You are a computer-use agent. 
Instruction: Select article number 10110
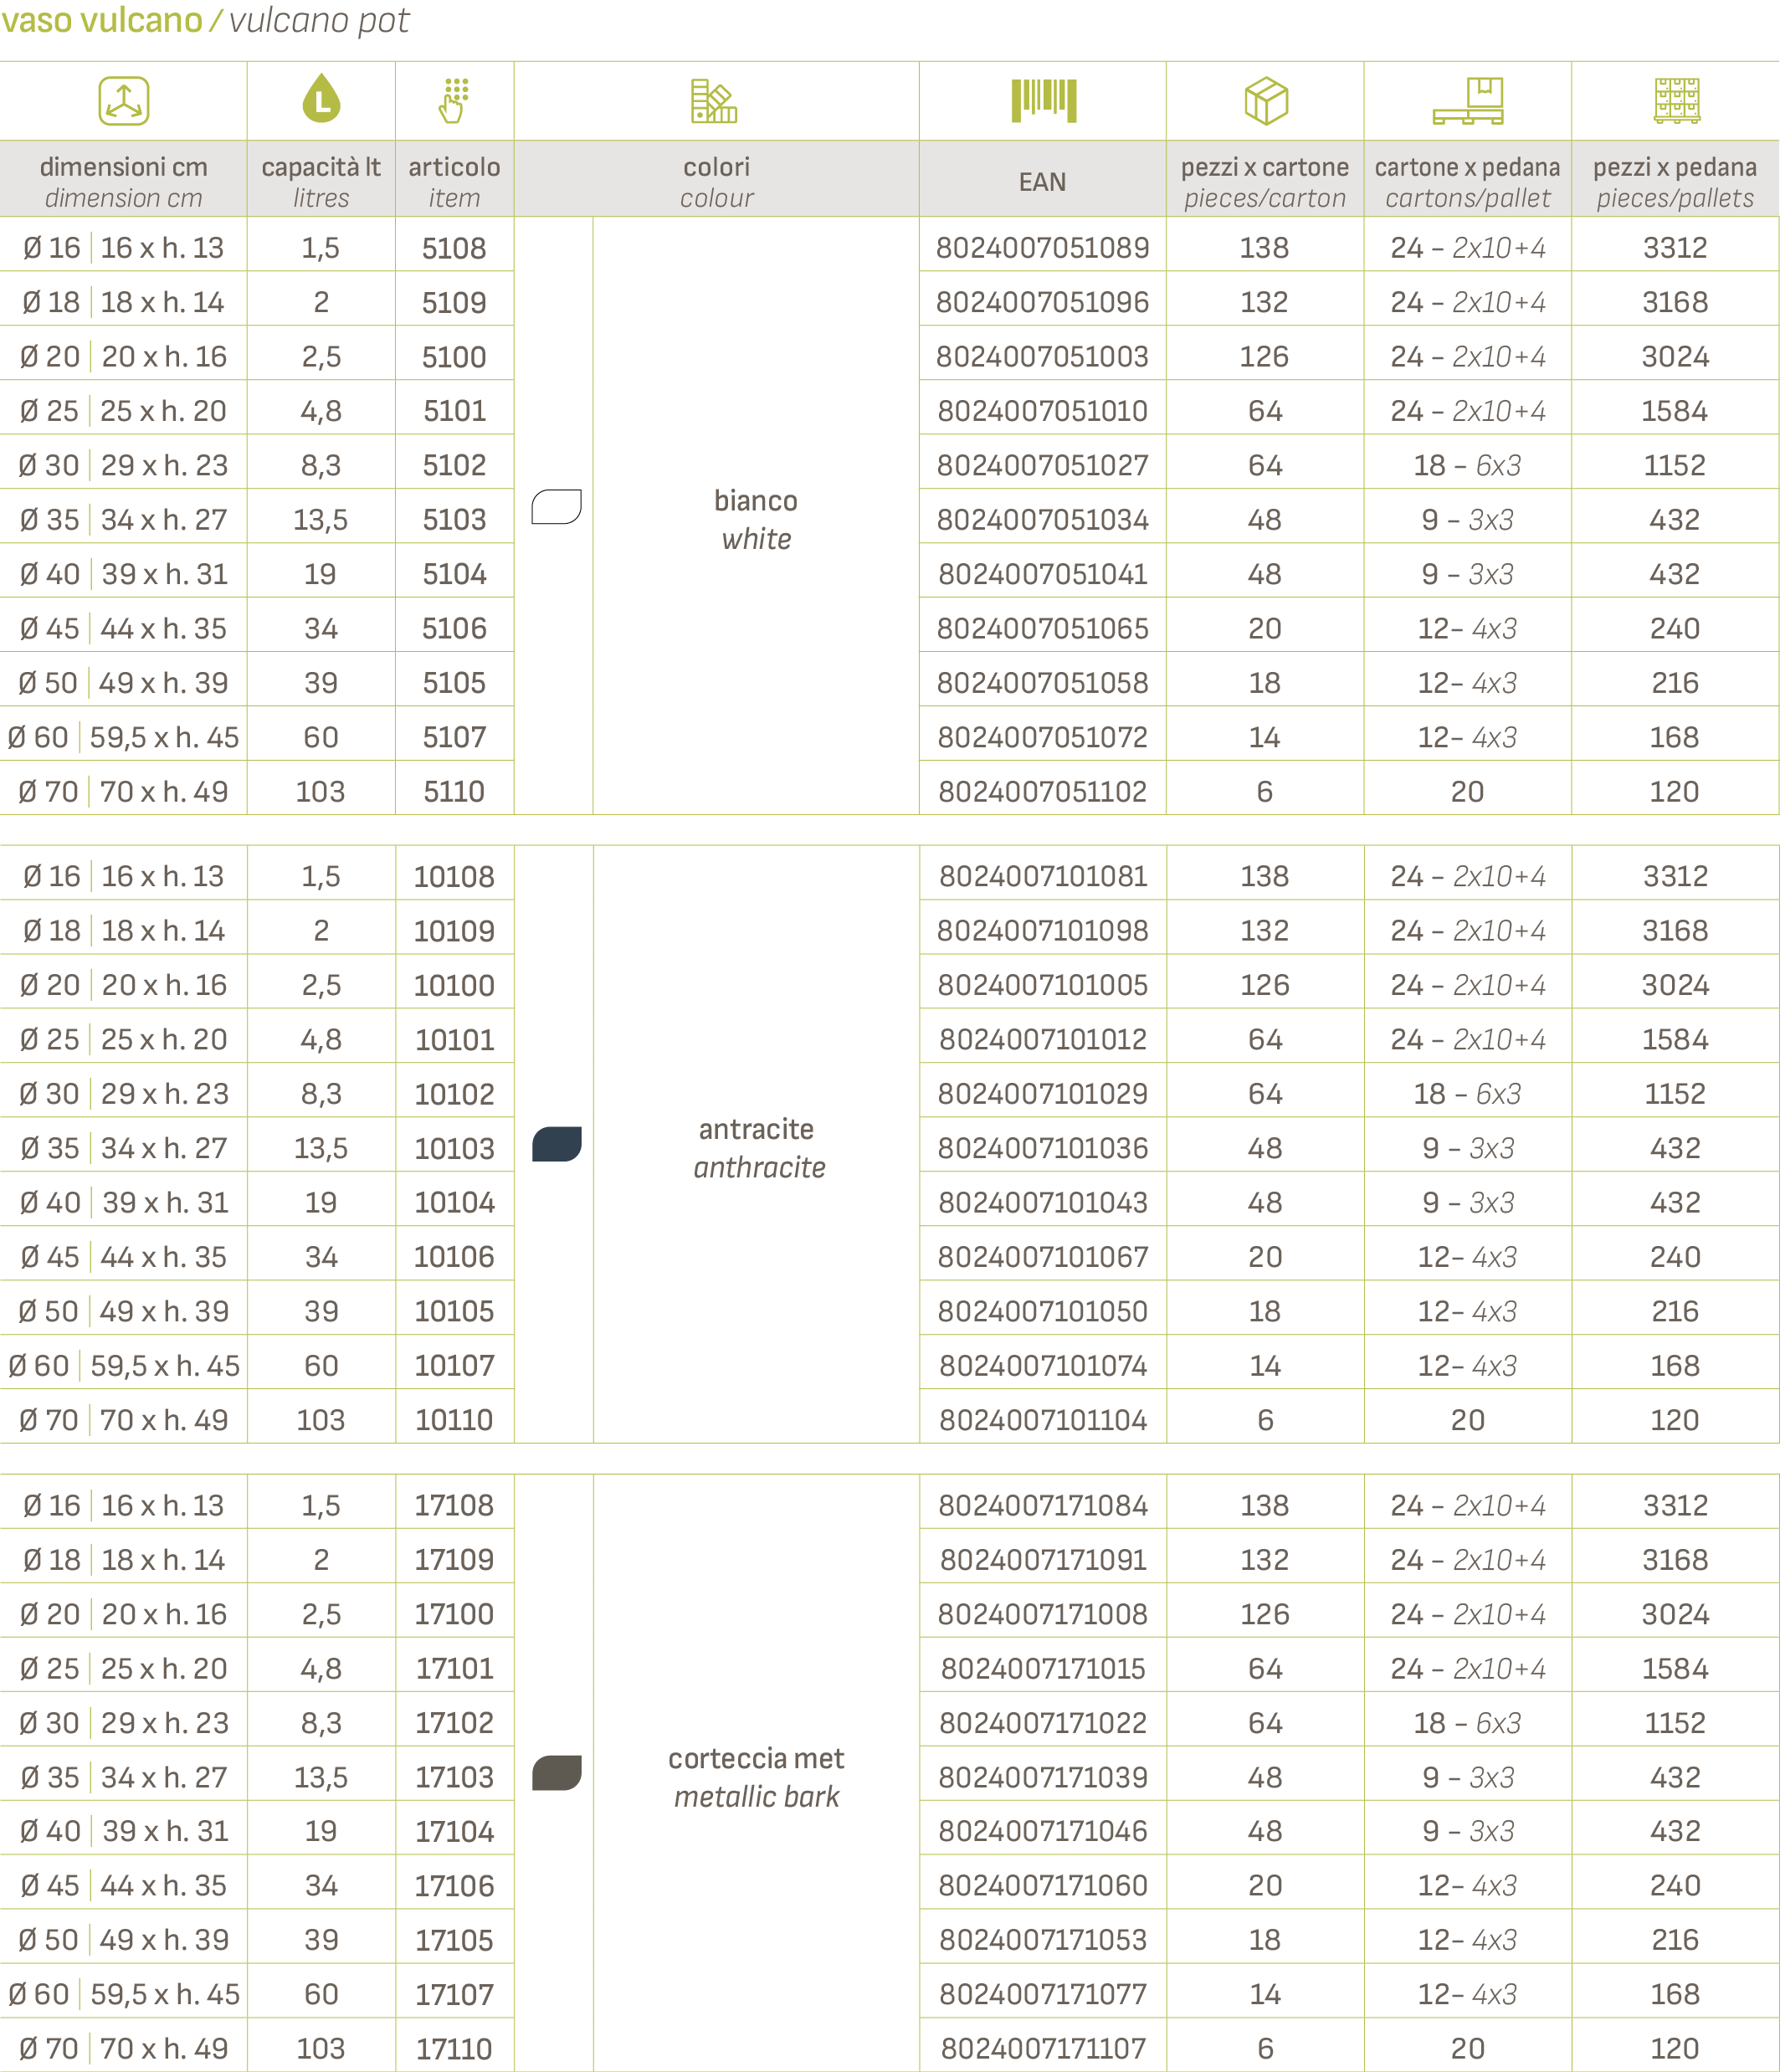[454, 1420]
